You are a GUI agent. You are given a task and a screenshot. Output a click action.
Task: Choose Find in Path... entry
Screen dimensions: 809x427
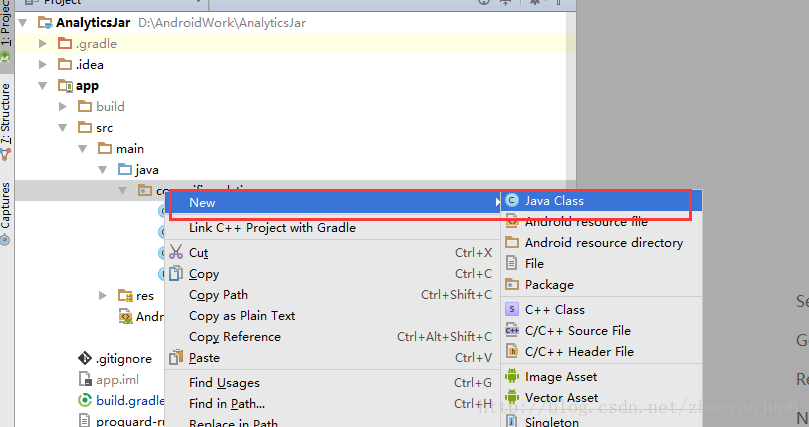click(333, 404)
